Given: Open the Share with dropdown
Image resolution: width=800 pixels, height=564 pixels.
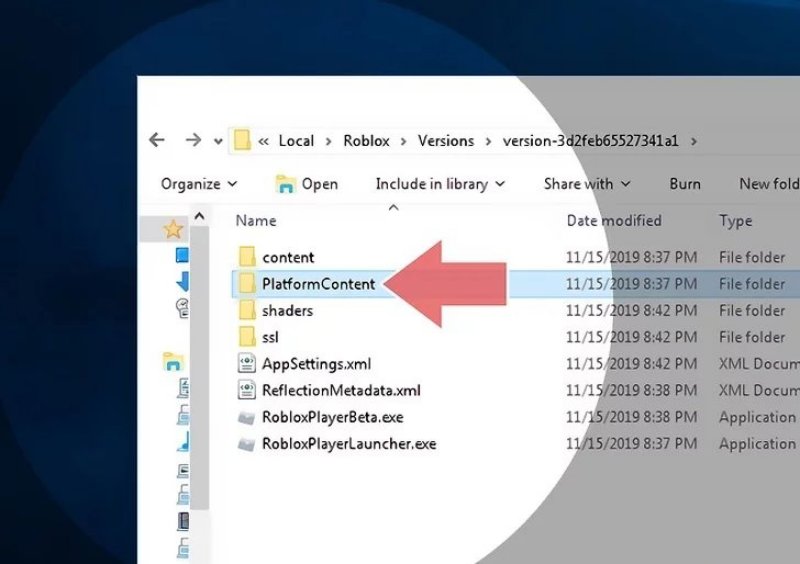Looking at the screenshot, I should click(x=587, y=184).
